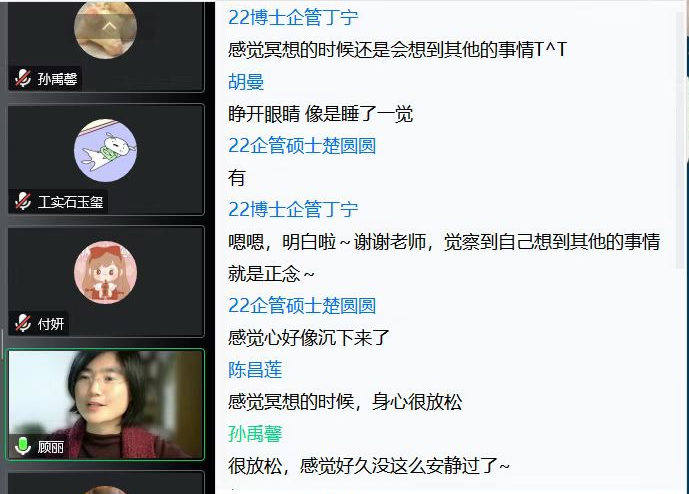Click the green sender name 孙禹馨 in chat

pyautogui.click(x=255, y=434)
